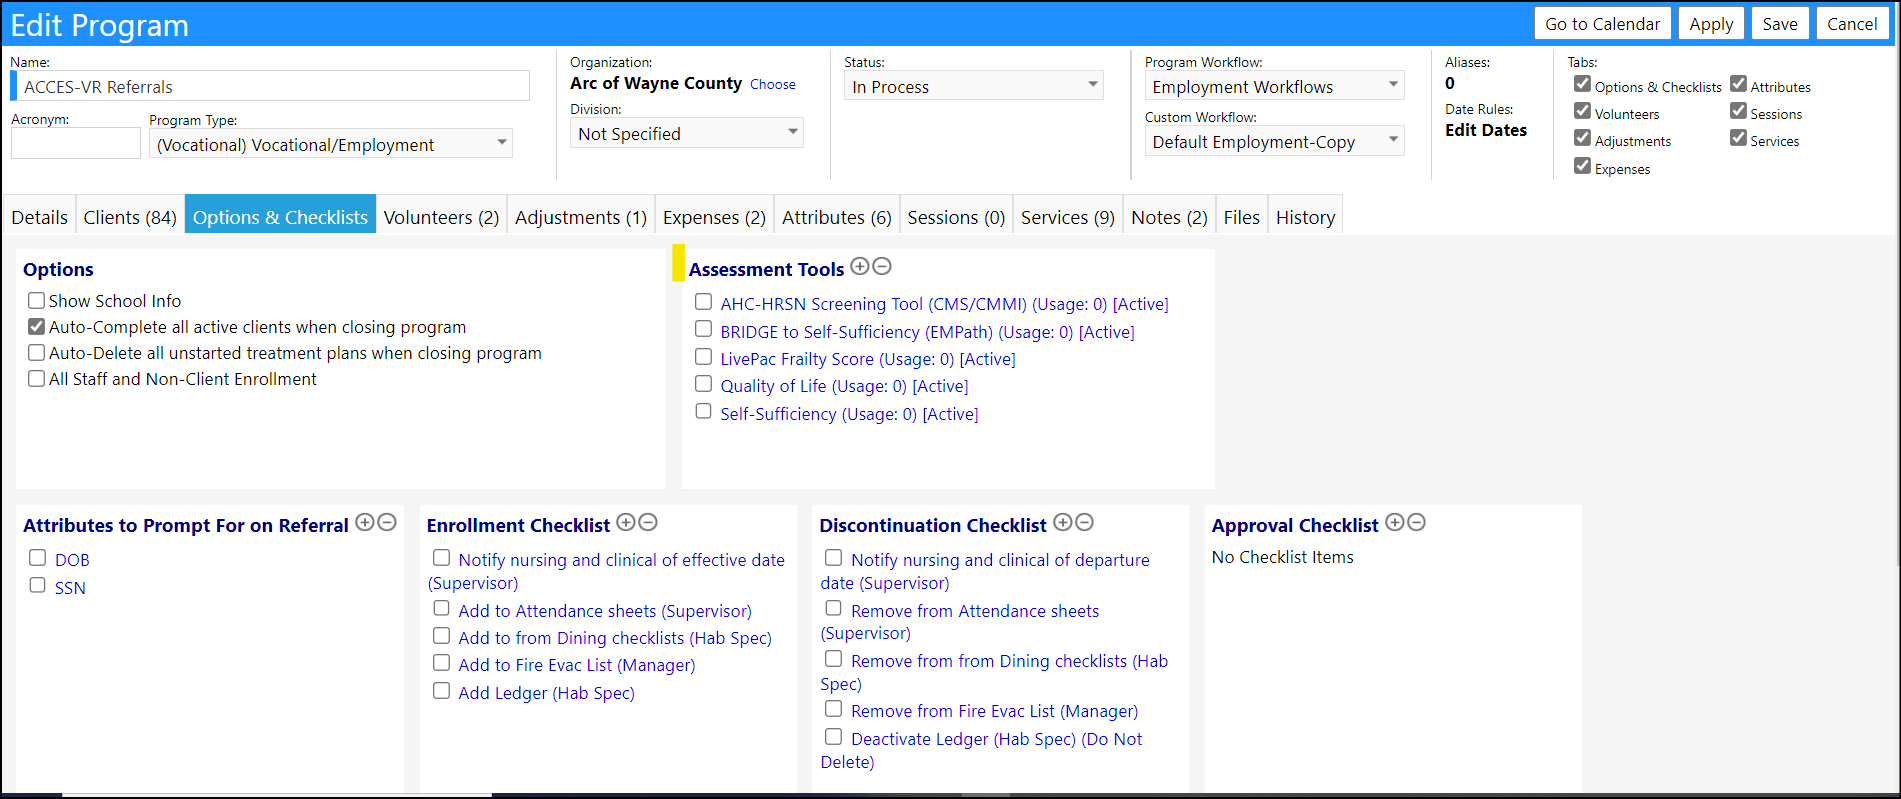Tick the SSN attribute checkbox

click(x=38, y=585)
